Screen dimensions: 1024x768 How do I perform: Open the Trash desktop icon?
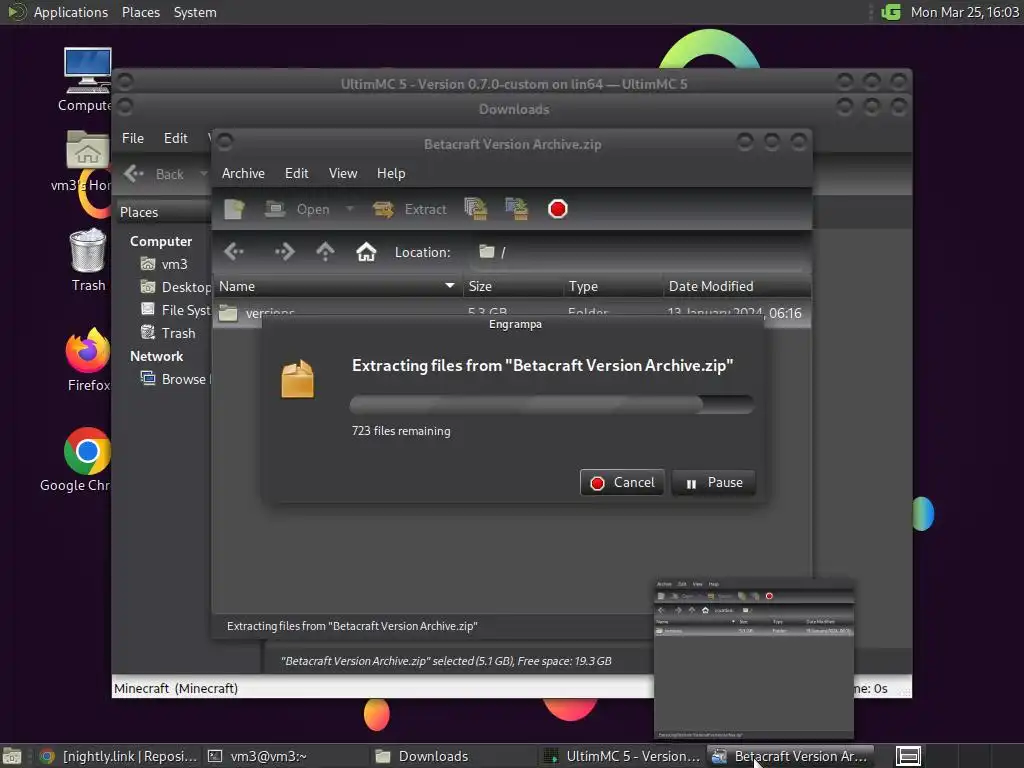click(88, 260)
